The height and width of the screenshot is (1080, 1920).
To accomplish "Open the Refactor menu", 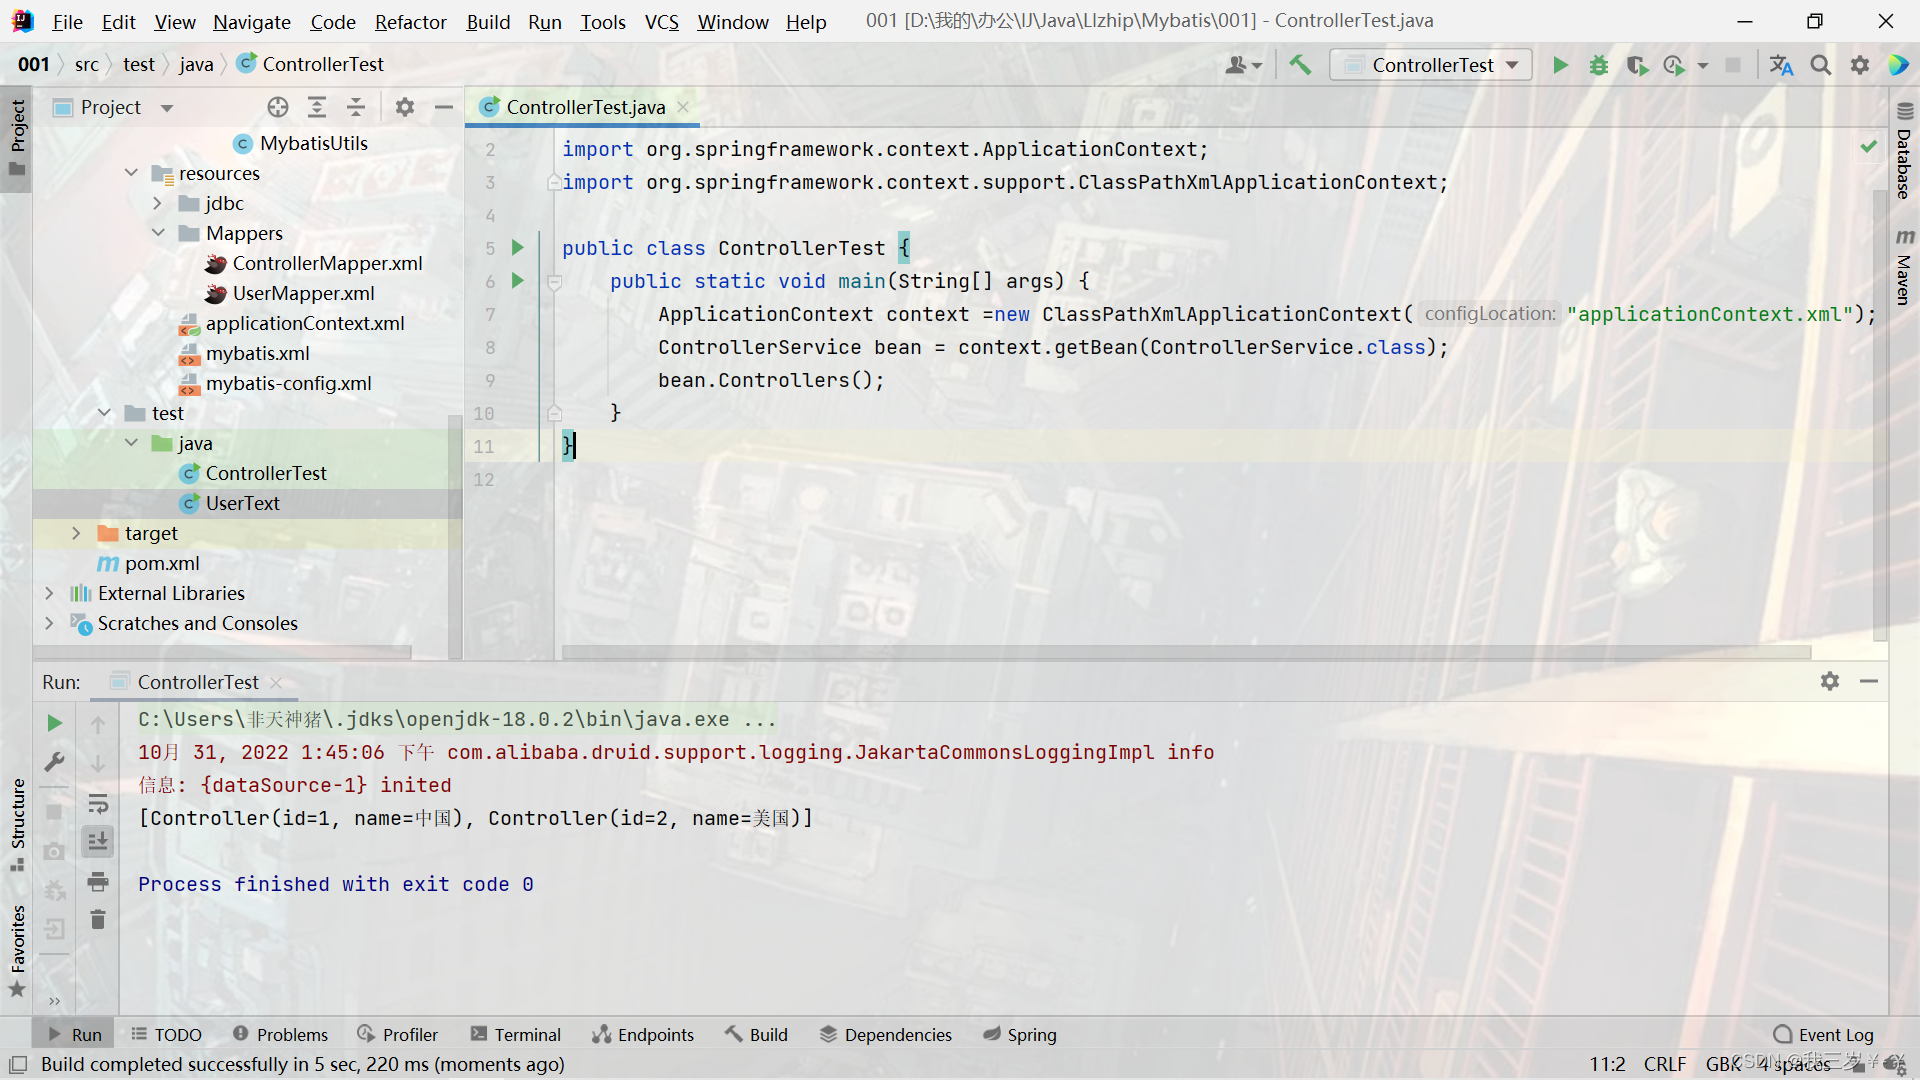I will 410,22.
